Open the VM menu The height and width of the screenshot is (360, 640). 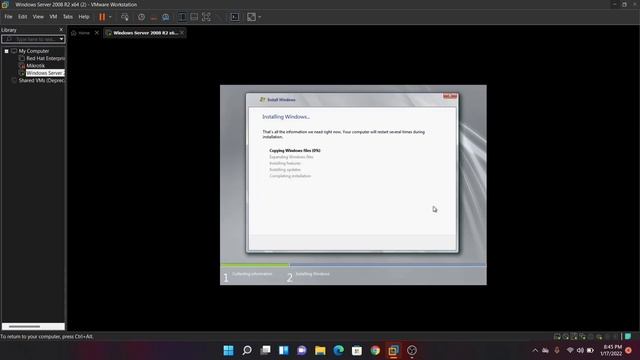(x=53, y=17)
